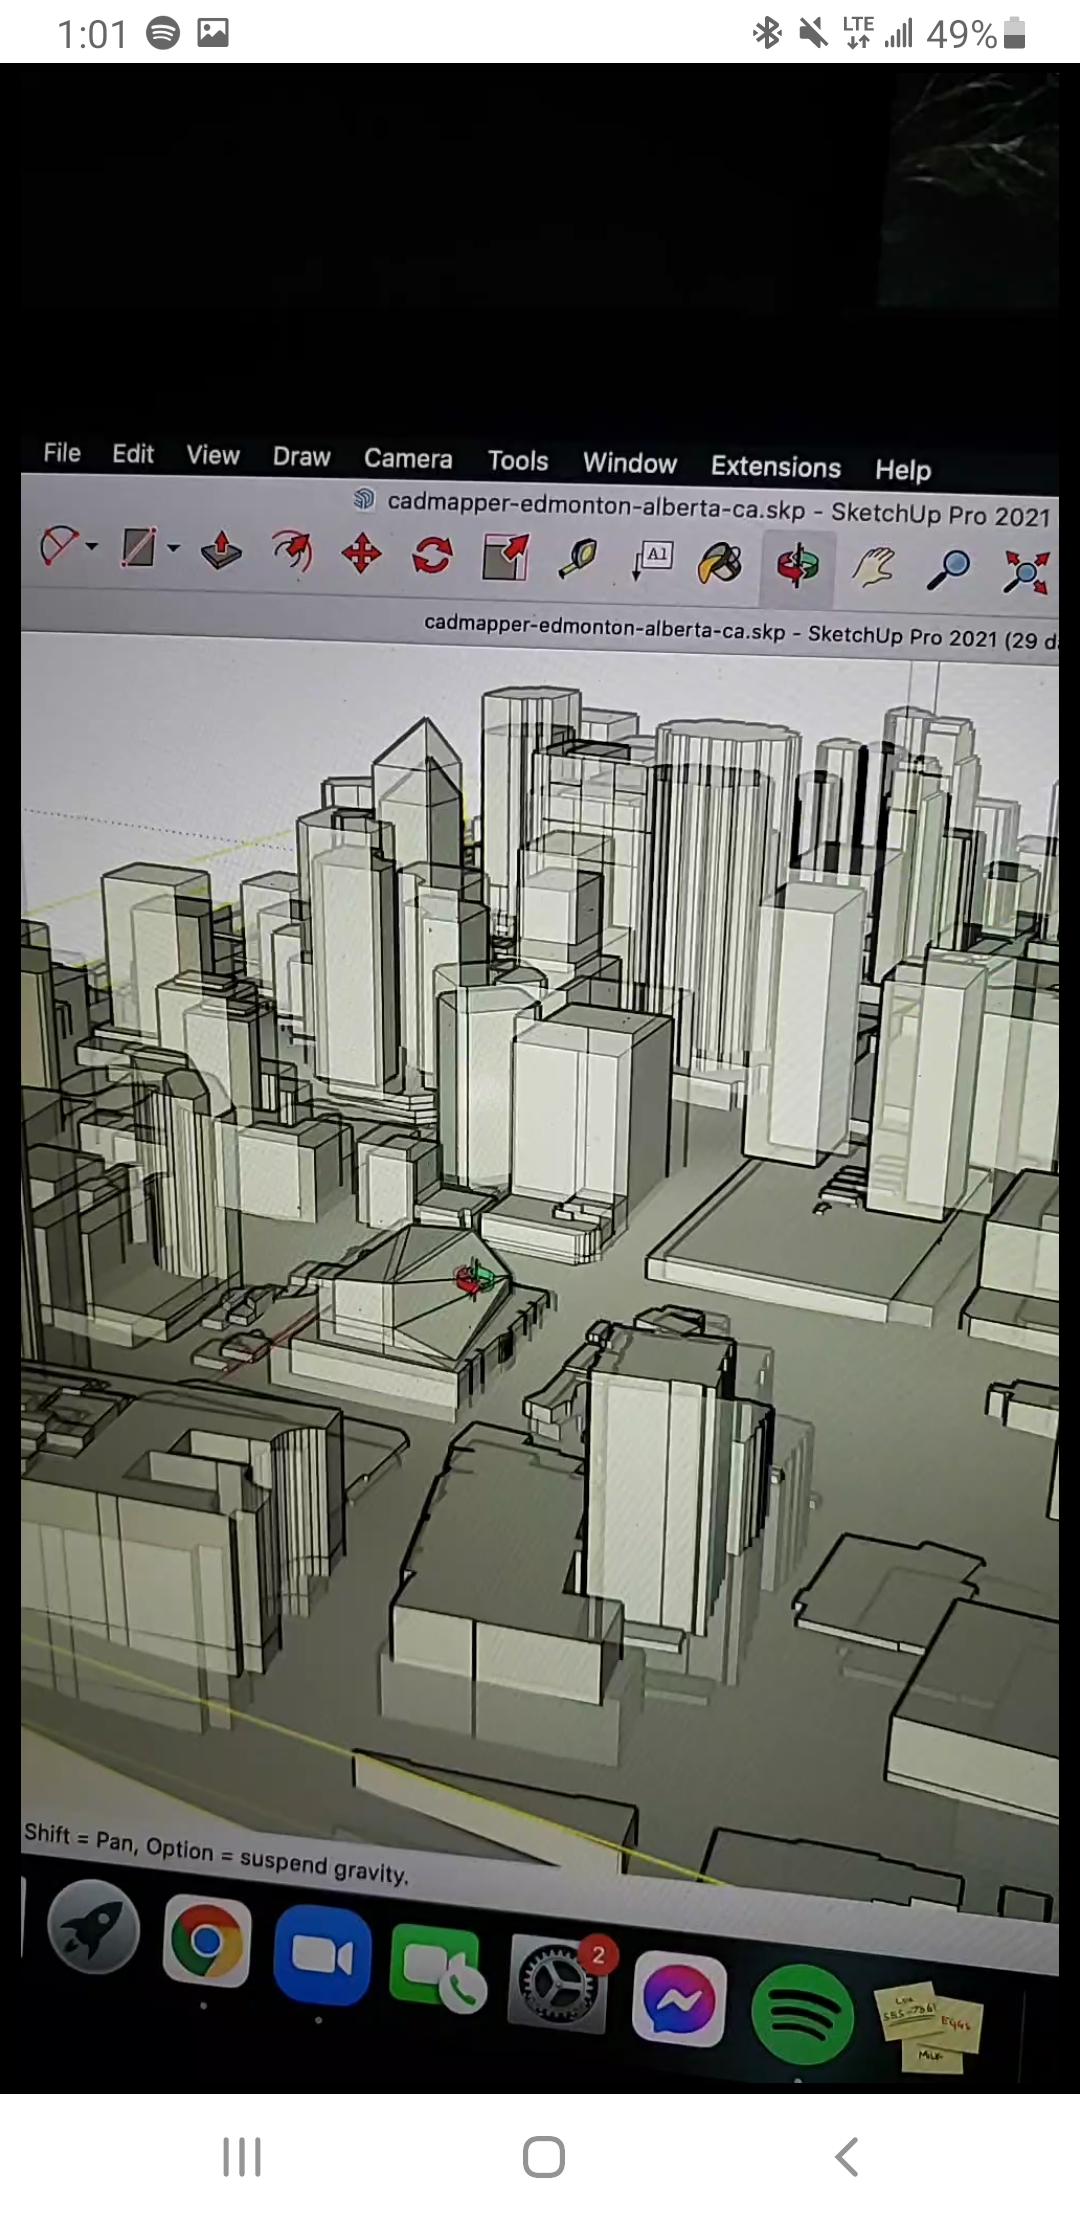Select the Text label tool
The image size is (1080, 2220).
(x=652, y=560)
